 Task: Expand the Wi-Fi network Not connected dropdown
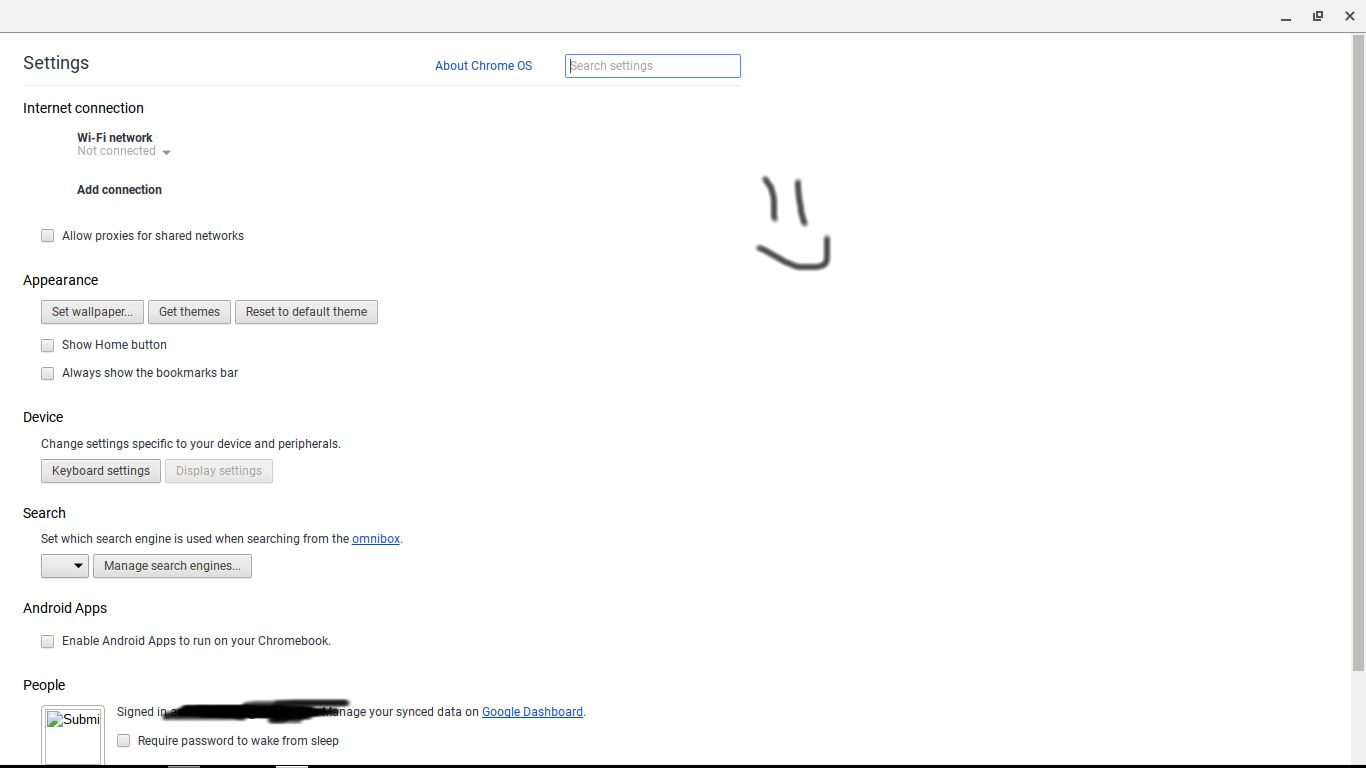(x=124, y=152)
